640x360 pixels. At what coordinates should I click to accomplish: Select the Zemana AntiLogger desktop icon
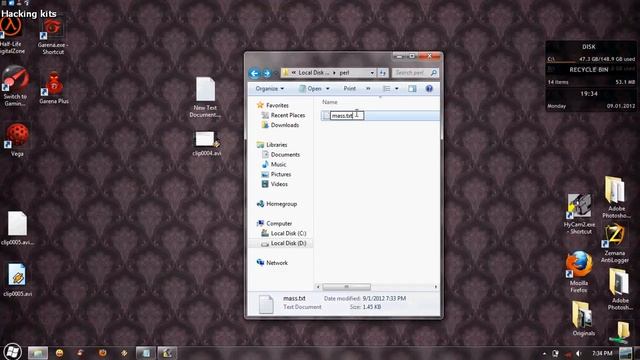coord(615,243)
